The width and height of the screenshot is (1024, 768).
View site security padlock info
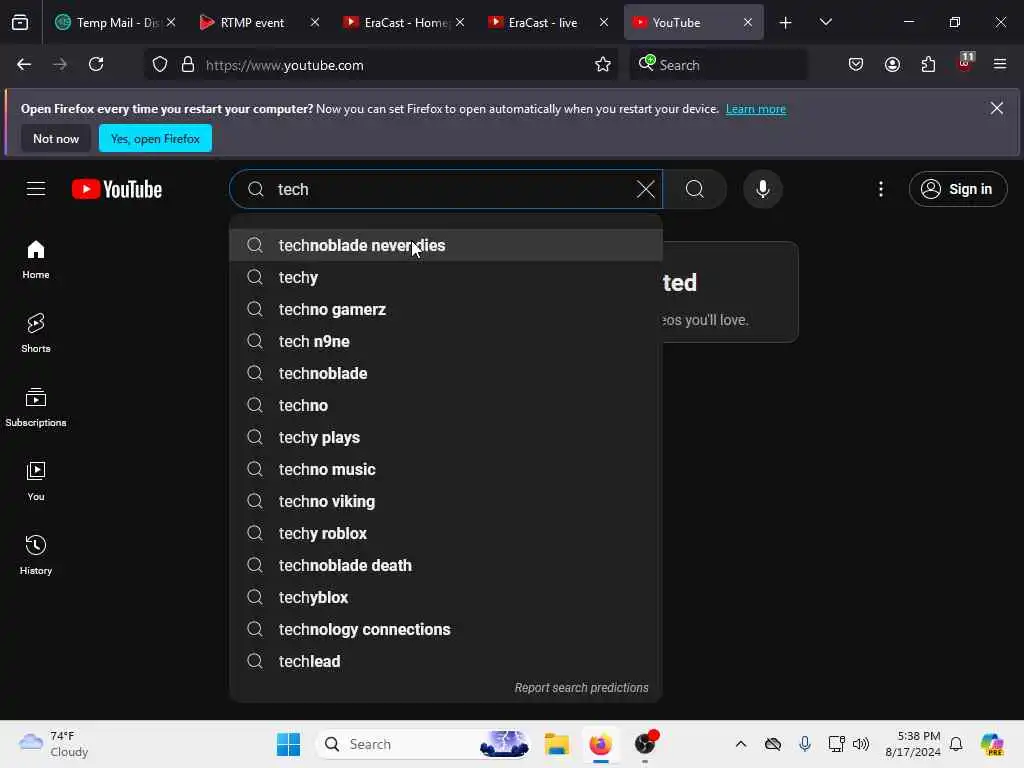(188, 65)
